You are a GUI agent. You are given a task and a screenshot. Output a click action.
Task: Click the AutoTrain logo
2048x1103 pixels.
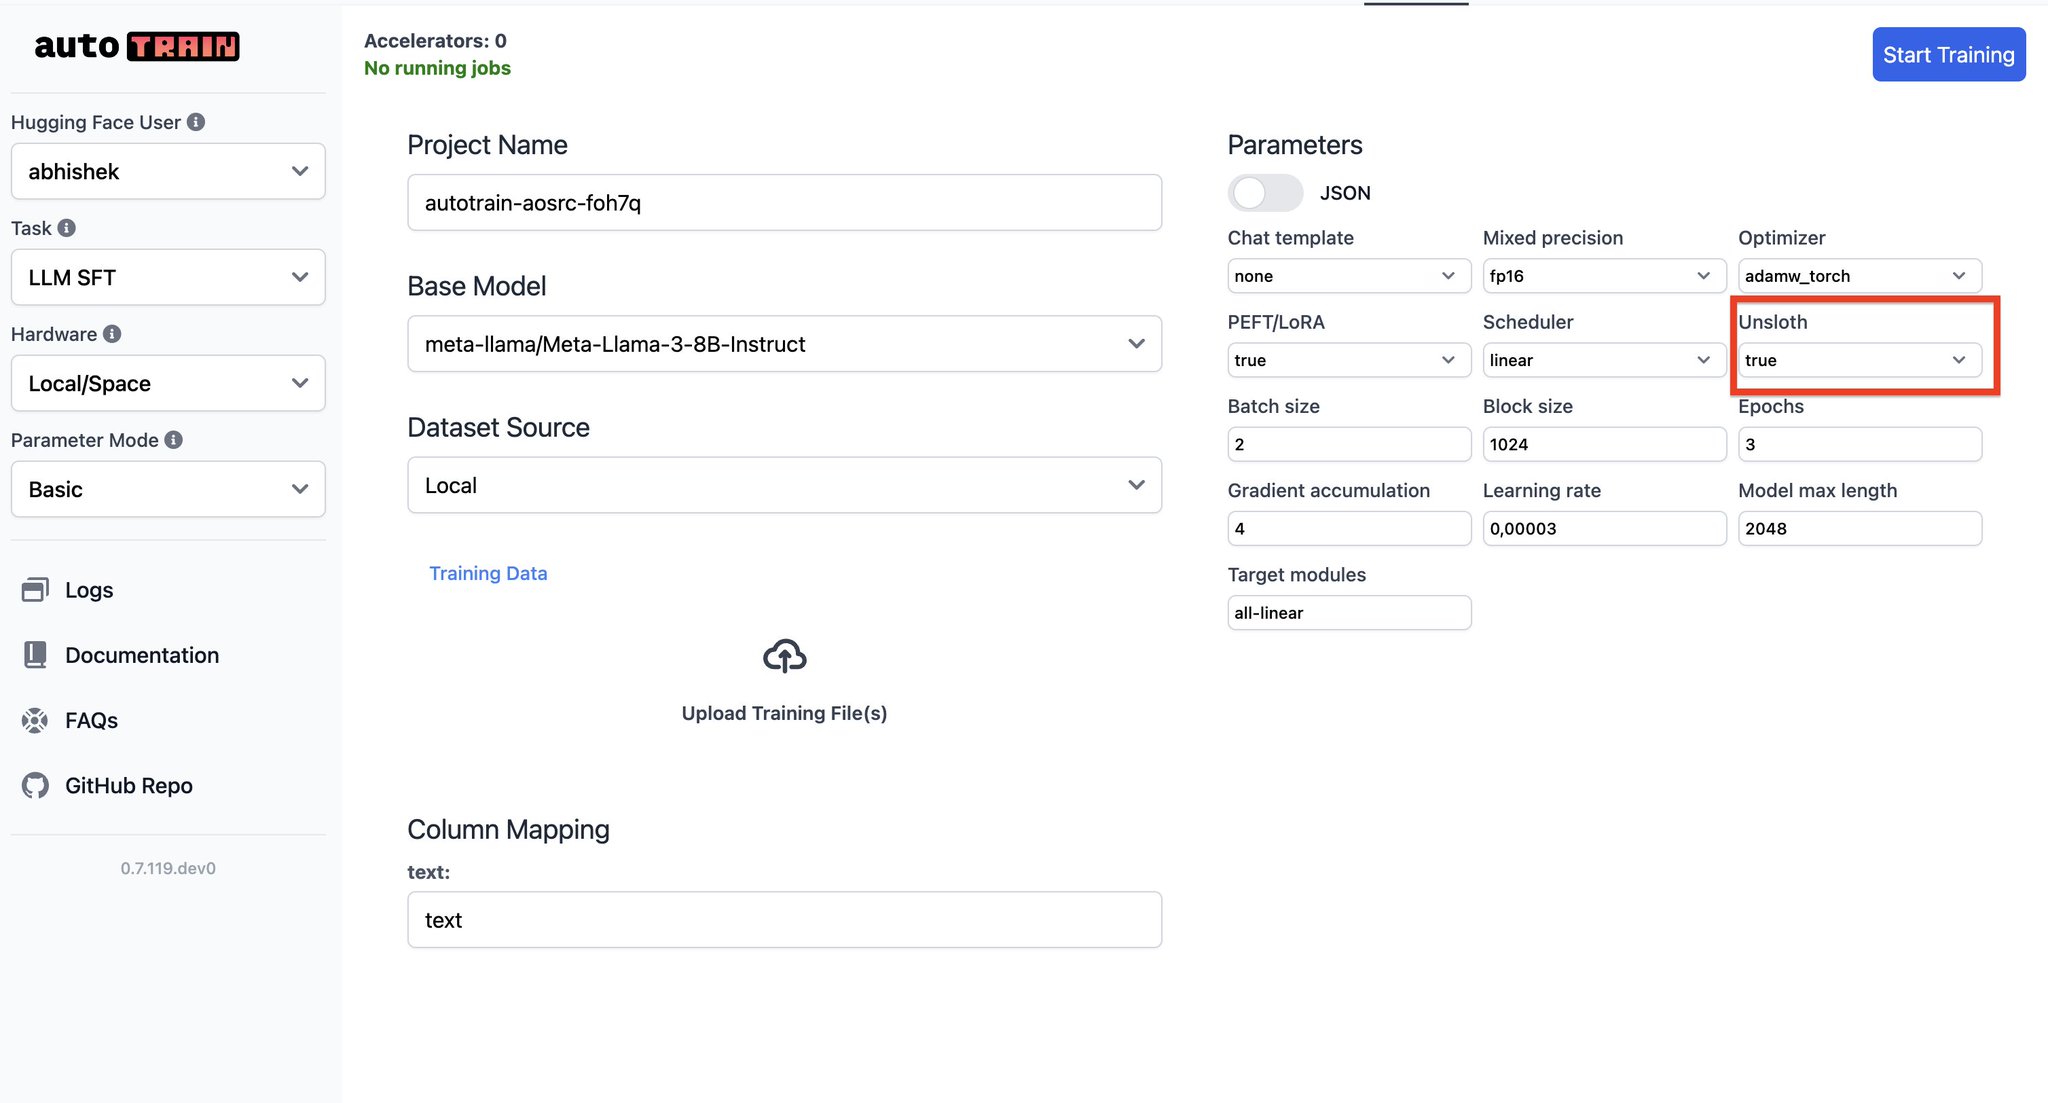coord(137,46)
